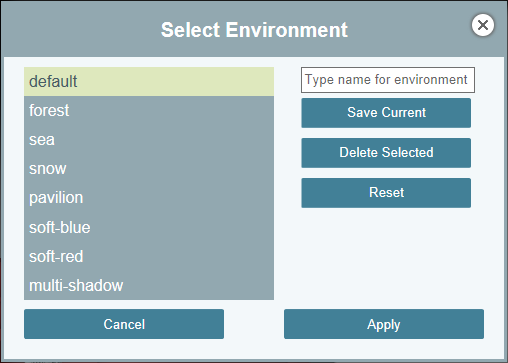Reset the environment list

(386, 193)
